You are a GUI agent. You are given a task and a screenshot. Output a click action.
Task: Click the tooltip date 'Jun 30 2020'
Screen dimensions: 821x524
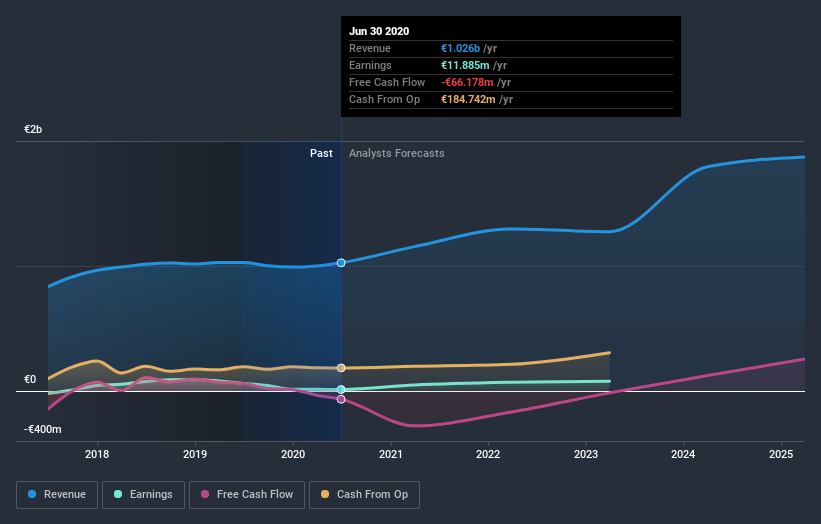click(379, 31)
